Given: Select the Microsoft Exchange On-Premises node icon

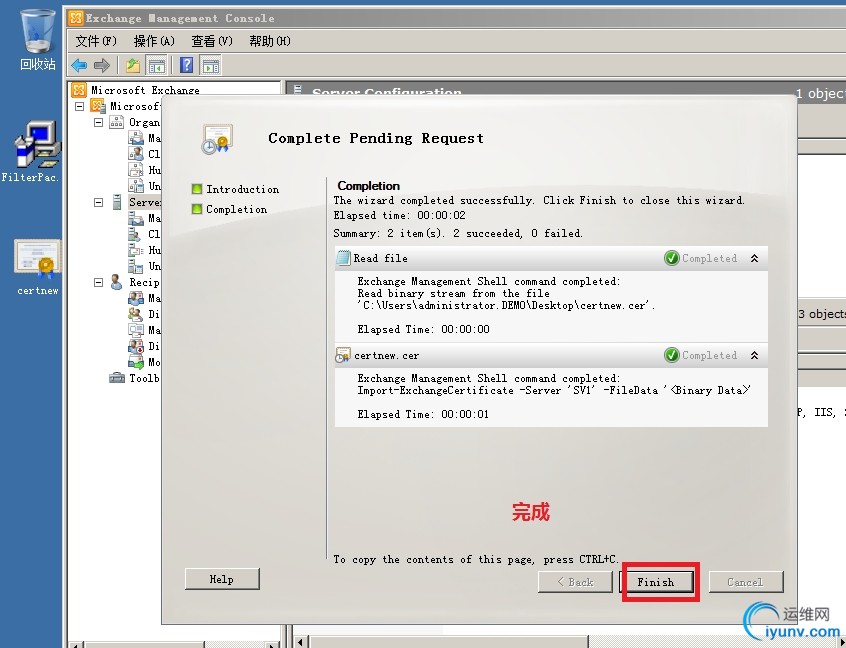Looking at the screenshot, I should tap(98, 106).
